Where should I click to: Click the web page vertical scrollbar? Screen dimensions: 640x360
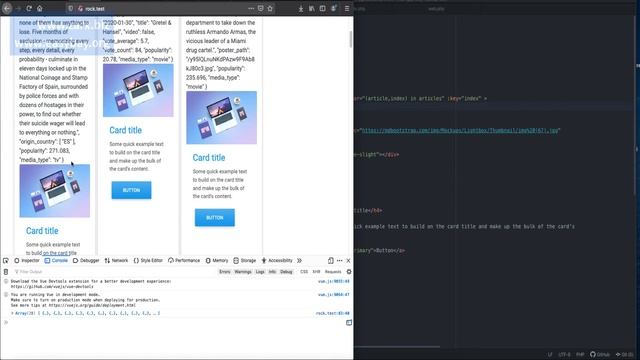pos(351,39)
